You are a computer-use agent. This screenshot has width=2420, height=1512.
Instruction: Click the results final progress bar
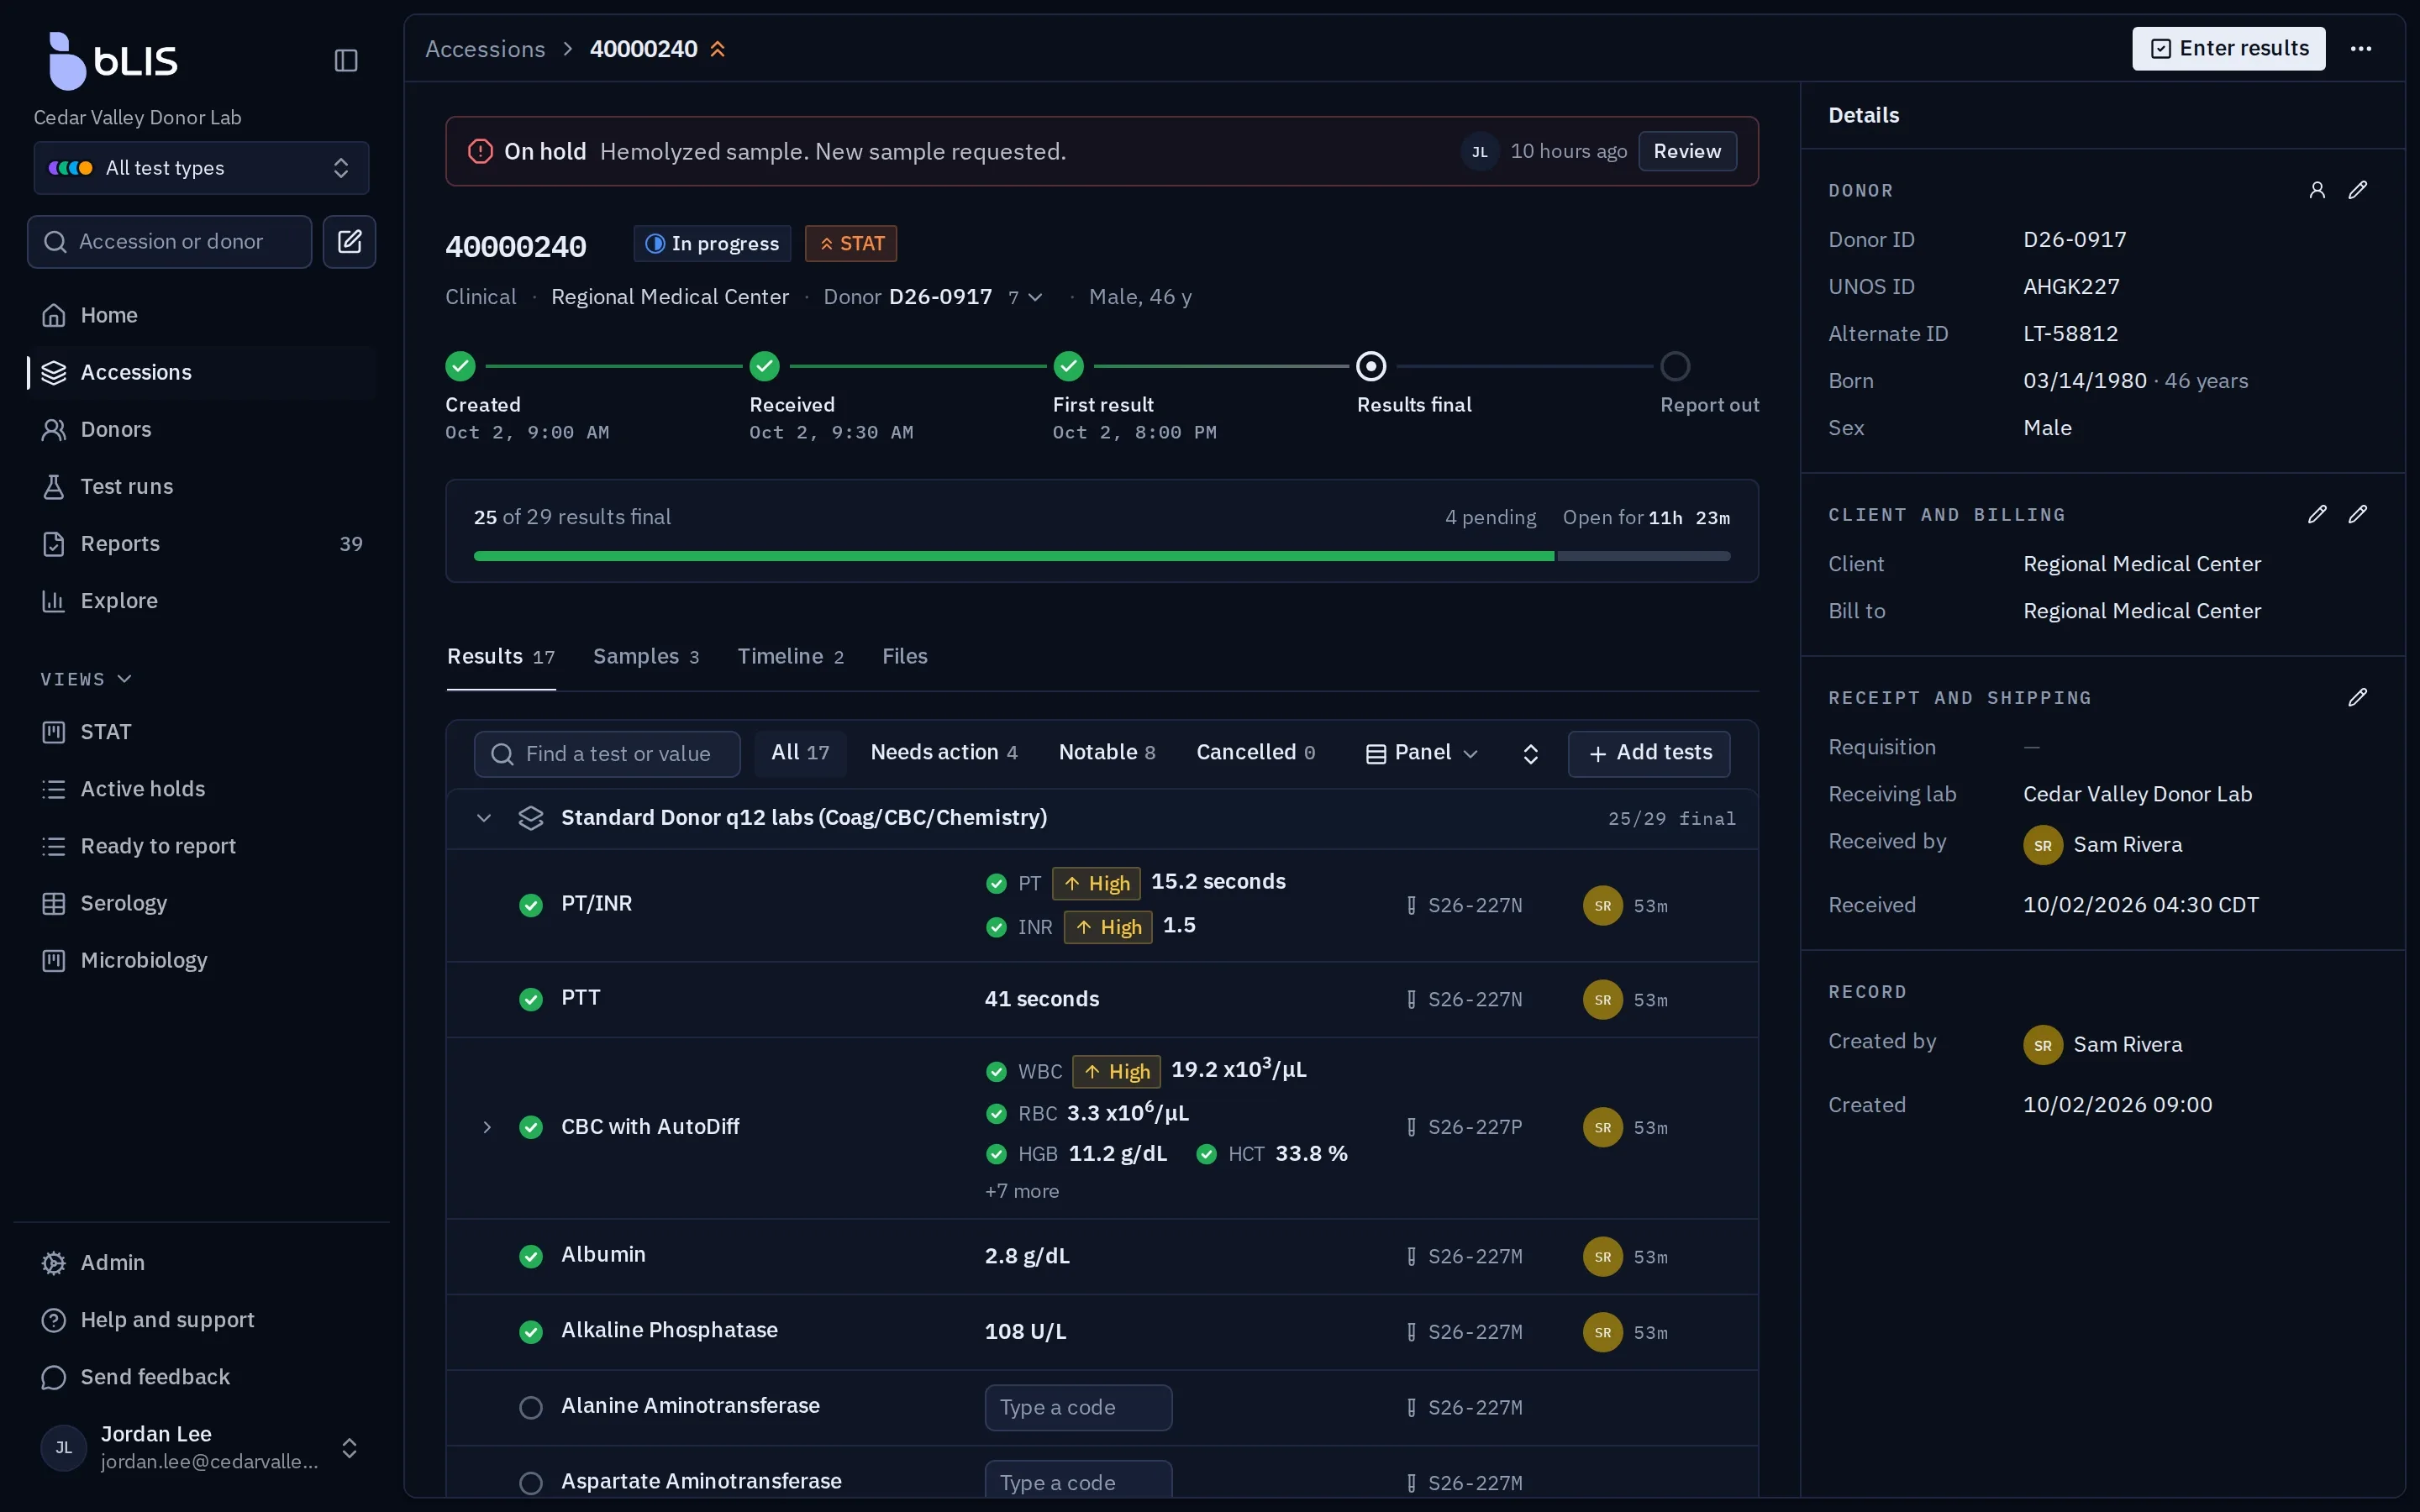tap(1102, 556)
